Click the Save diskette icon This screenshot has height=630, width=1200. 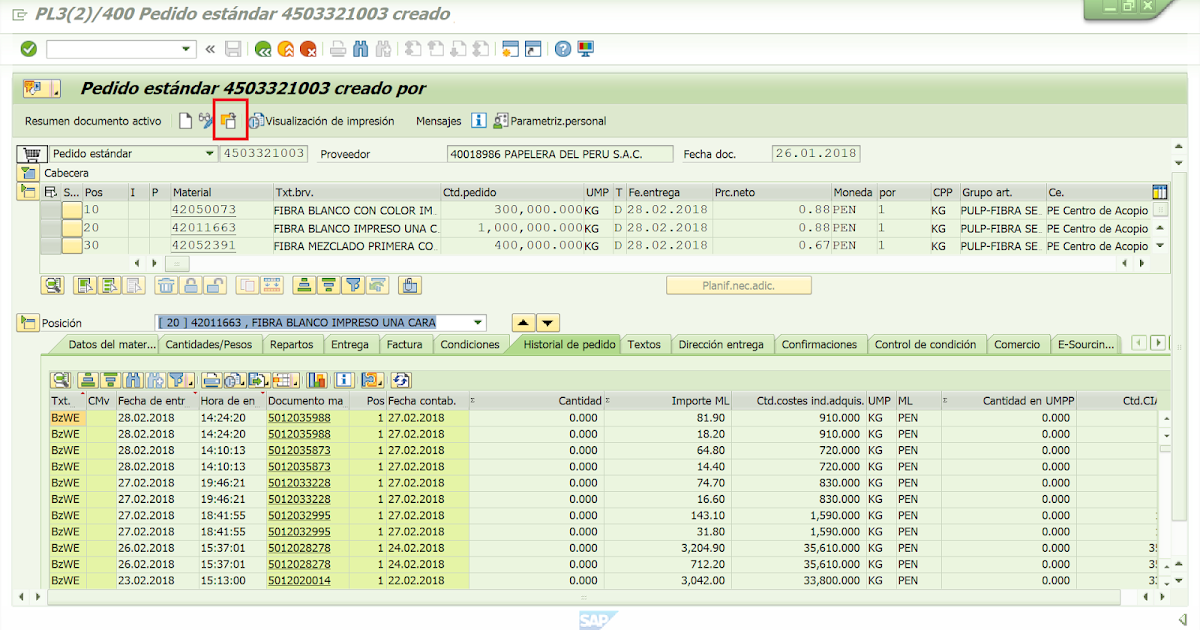coord(233,48)
